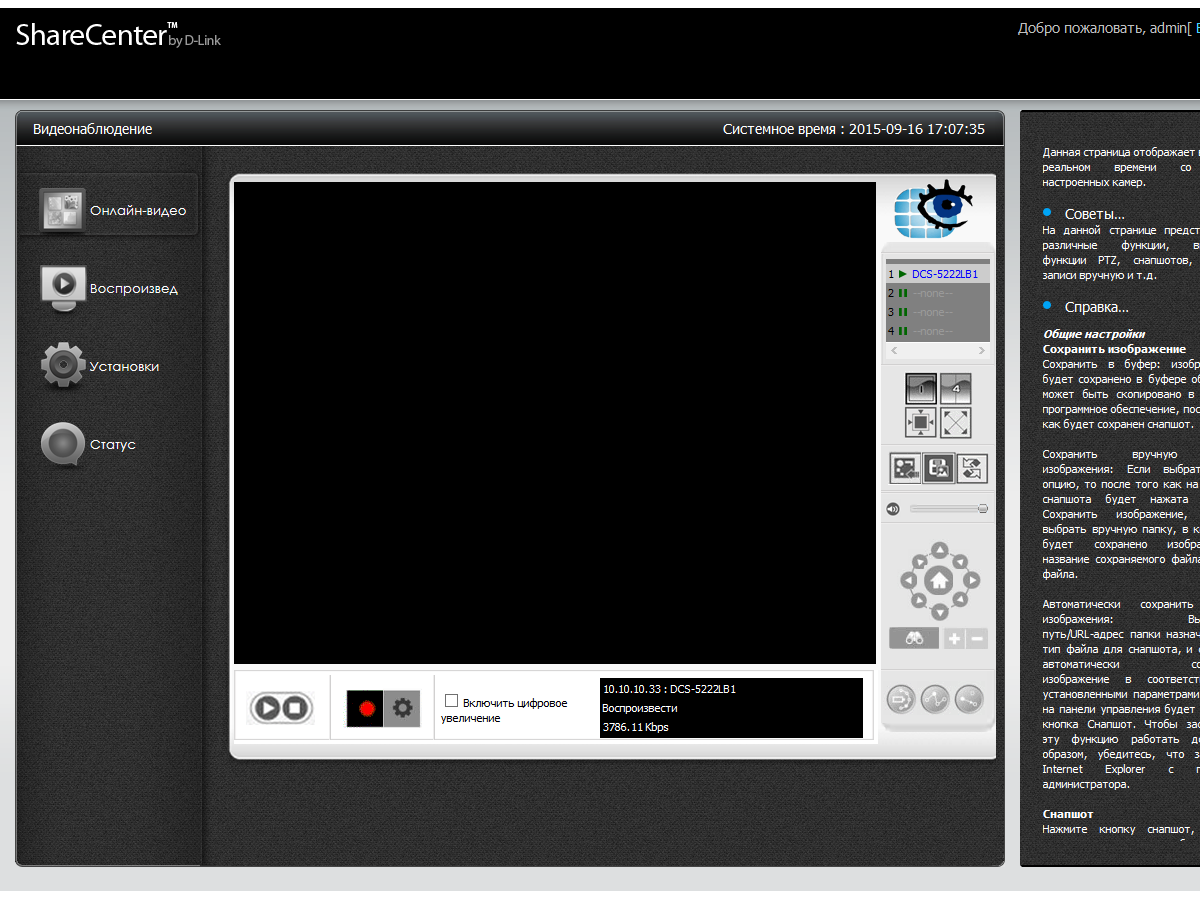Click the 3786.11 Kbps bitrate text

click(635, 727)
